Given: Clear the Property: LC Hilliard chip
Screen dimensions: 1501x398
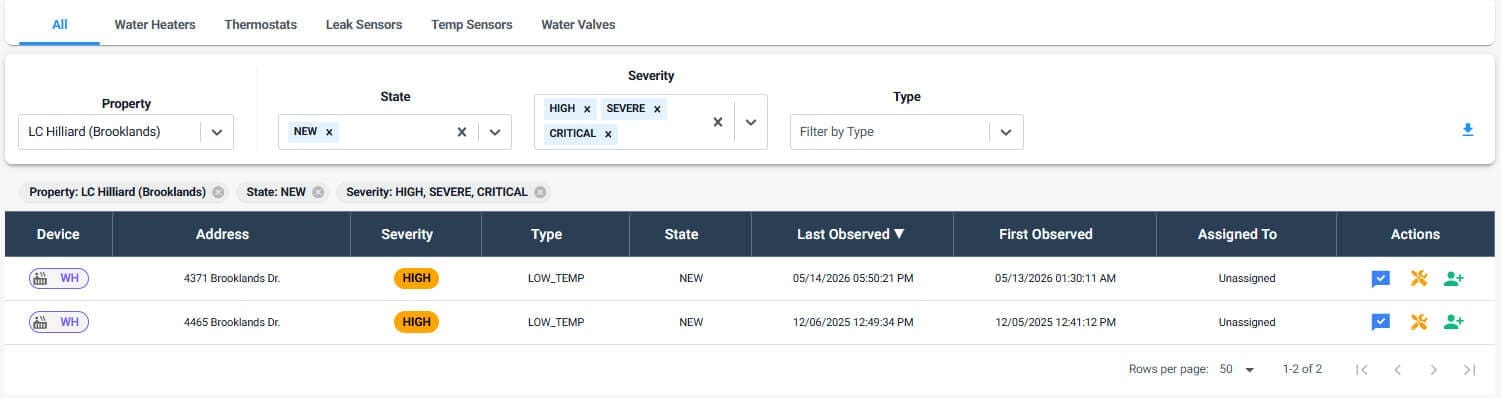Looking at the screenshot, I should coord(218,192).
